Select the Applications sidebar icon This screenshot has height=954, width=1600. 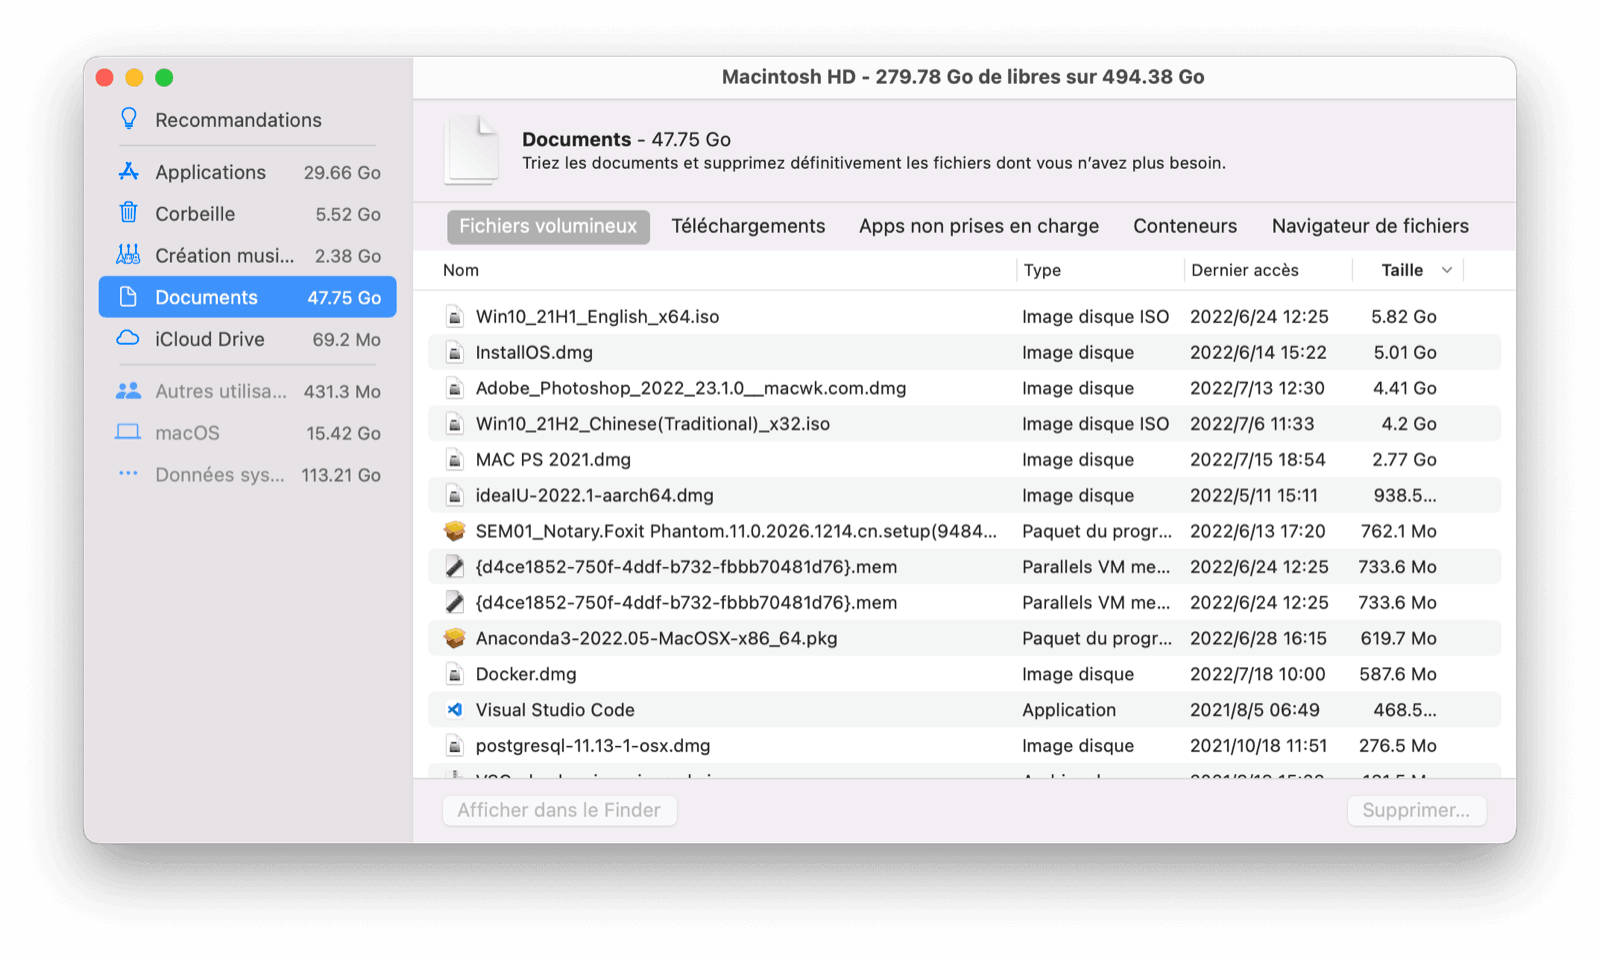(x=129, y=172)
